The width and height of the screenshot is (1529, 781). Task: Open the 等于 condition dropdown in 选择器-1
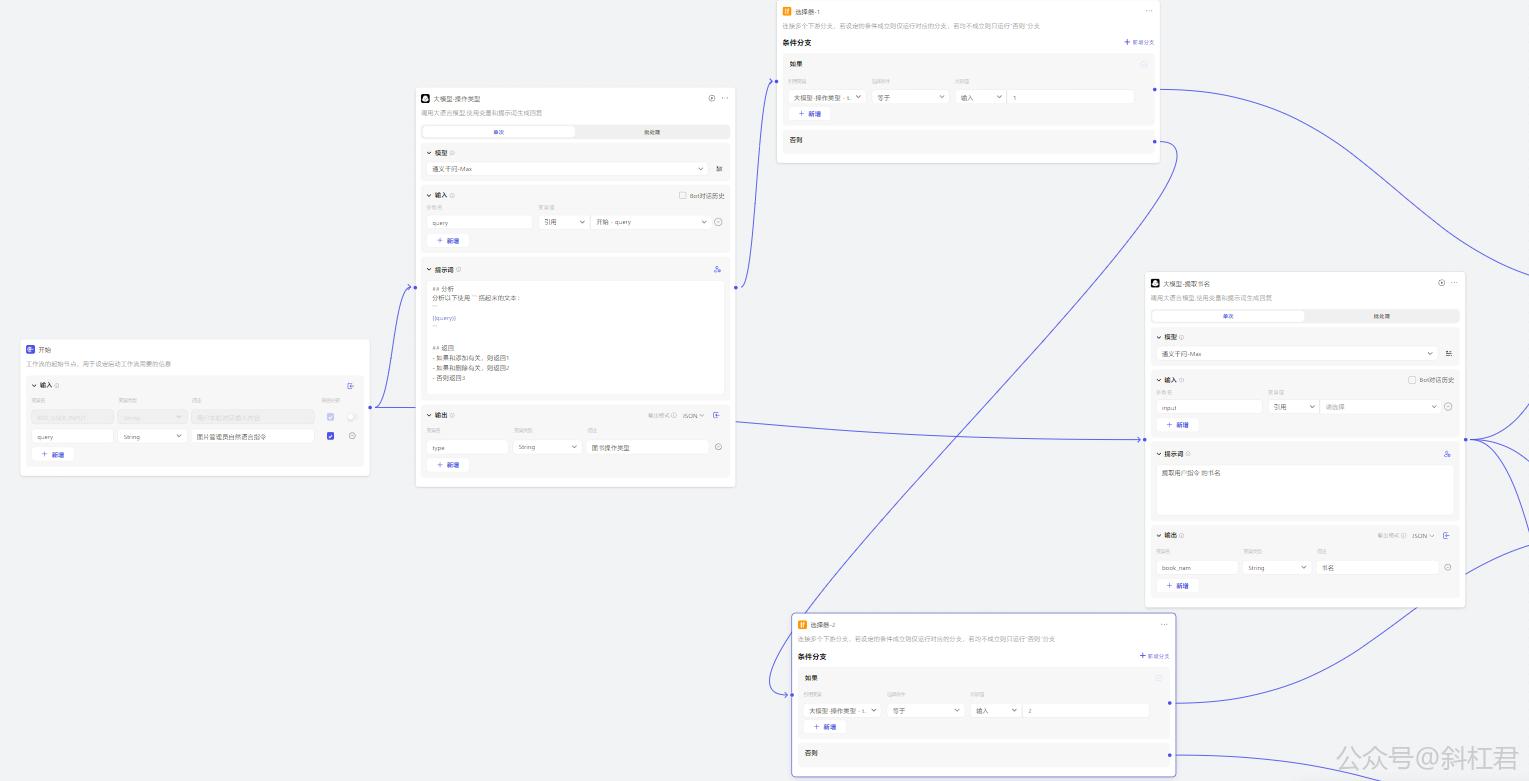[x=910, y=97]
